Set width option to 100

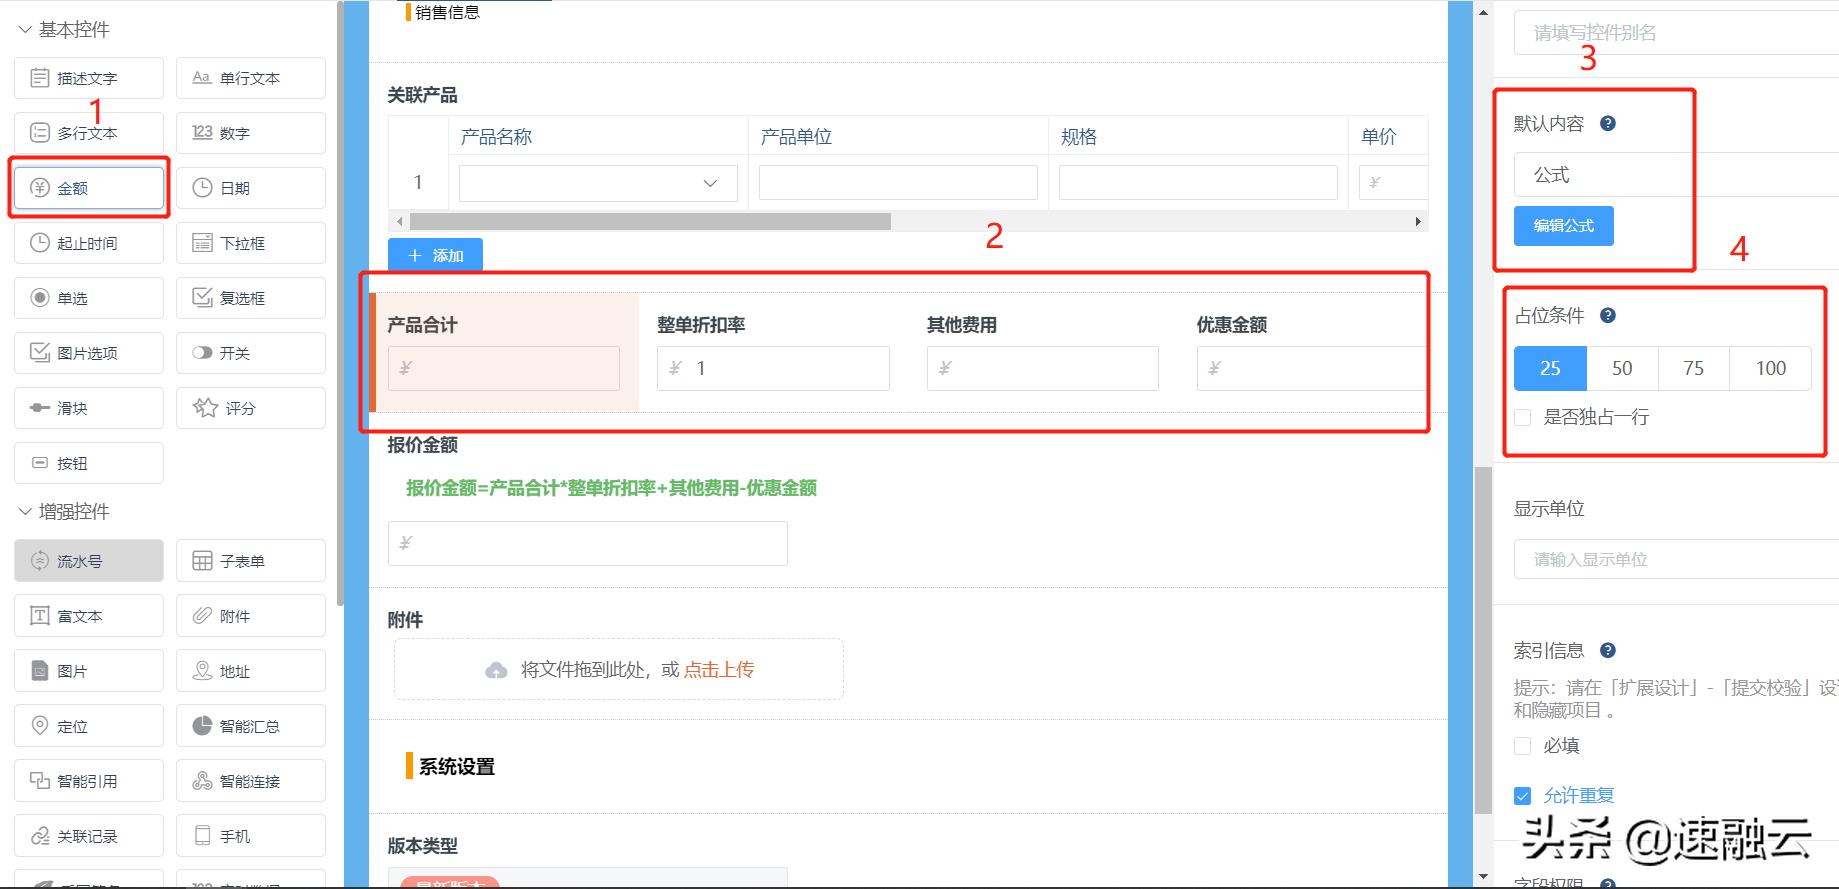pos(1770,368)
